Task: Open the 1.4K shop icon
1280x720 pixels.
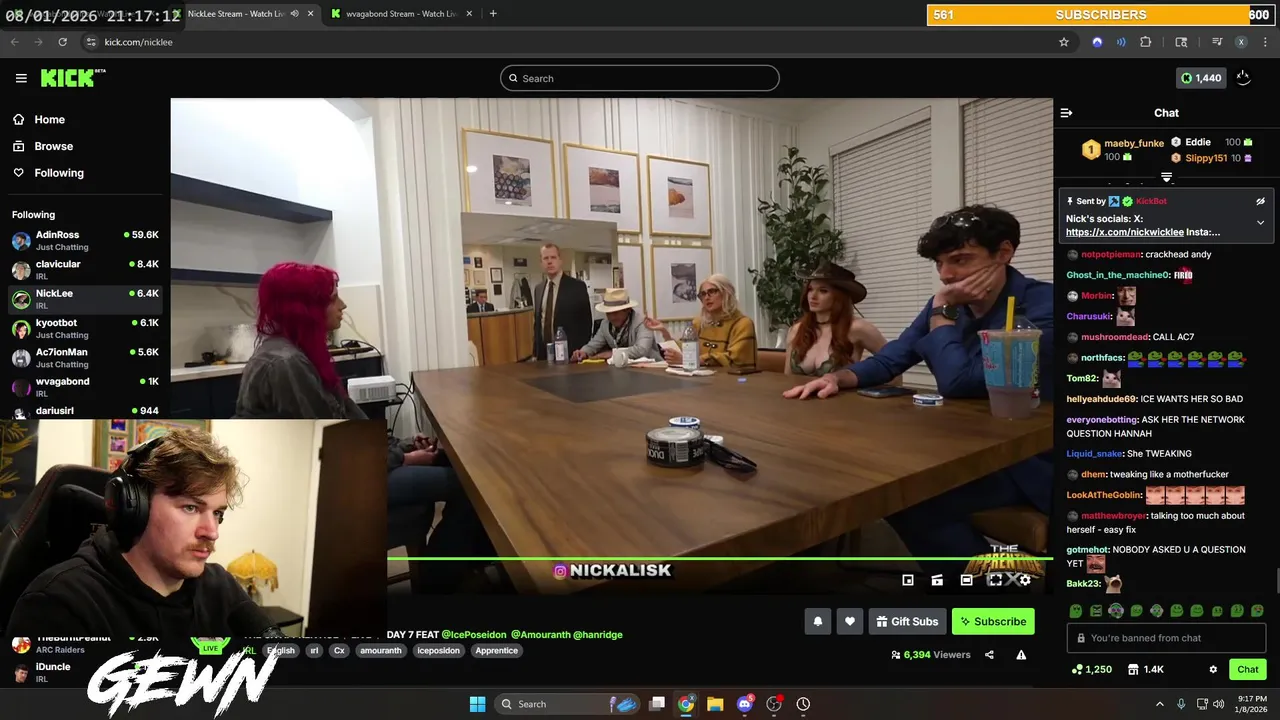Action: pyautogui.click(x=1145, y=669)
